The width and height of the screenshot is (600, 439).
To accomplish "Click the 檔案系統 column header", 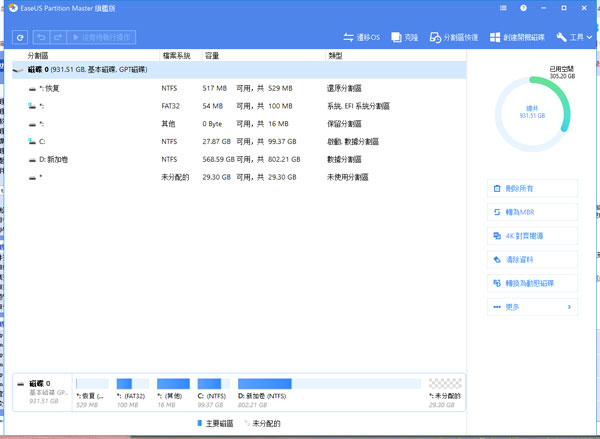I will click(x=176, y=55).
